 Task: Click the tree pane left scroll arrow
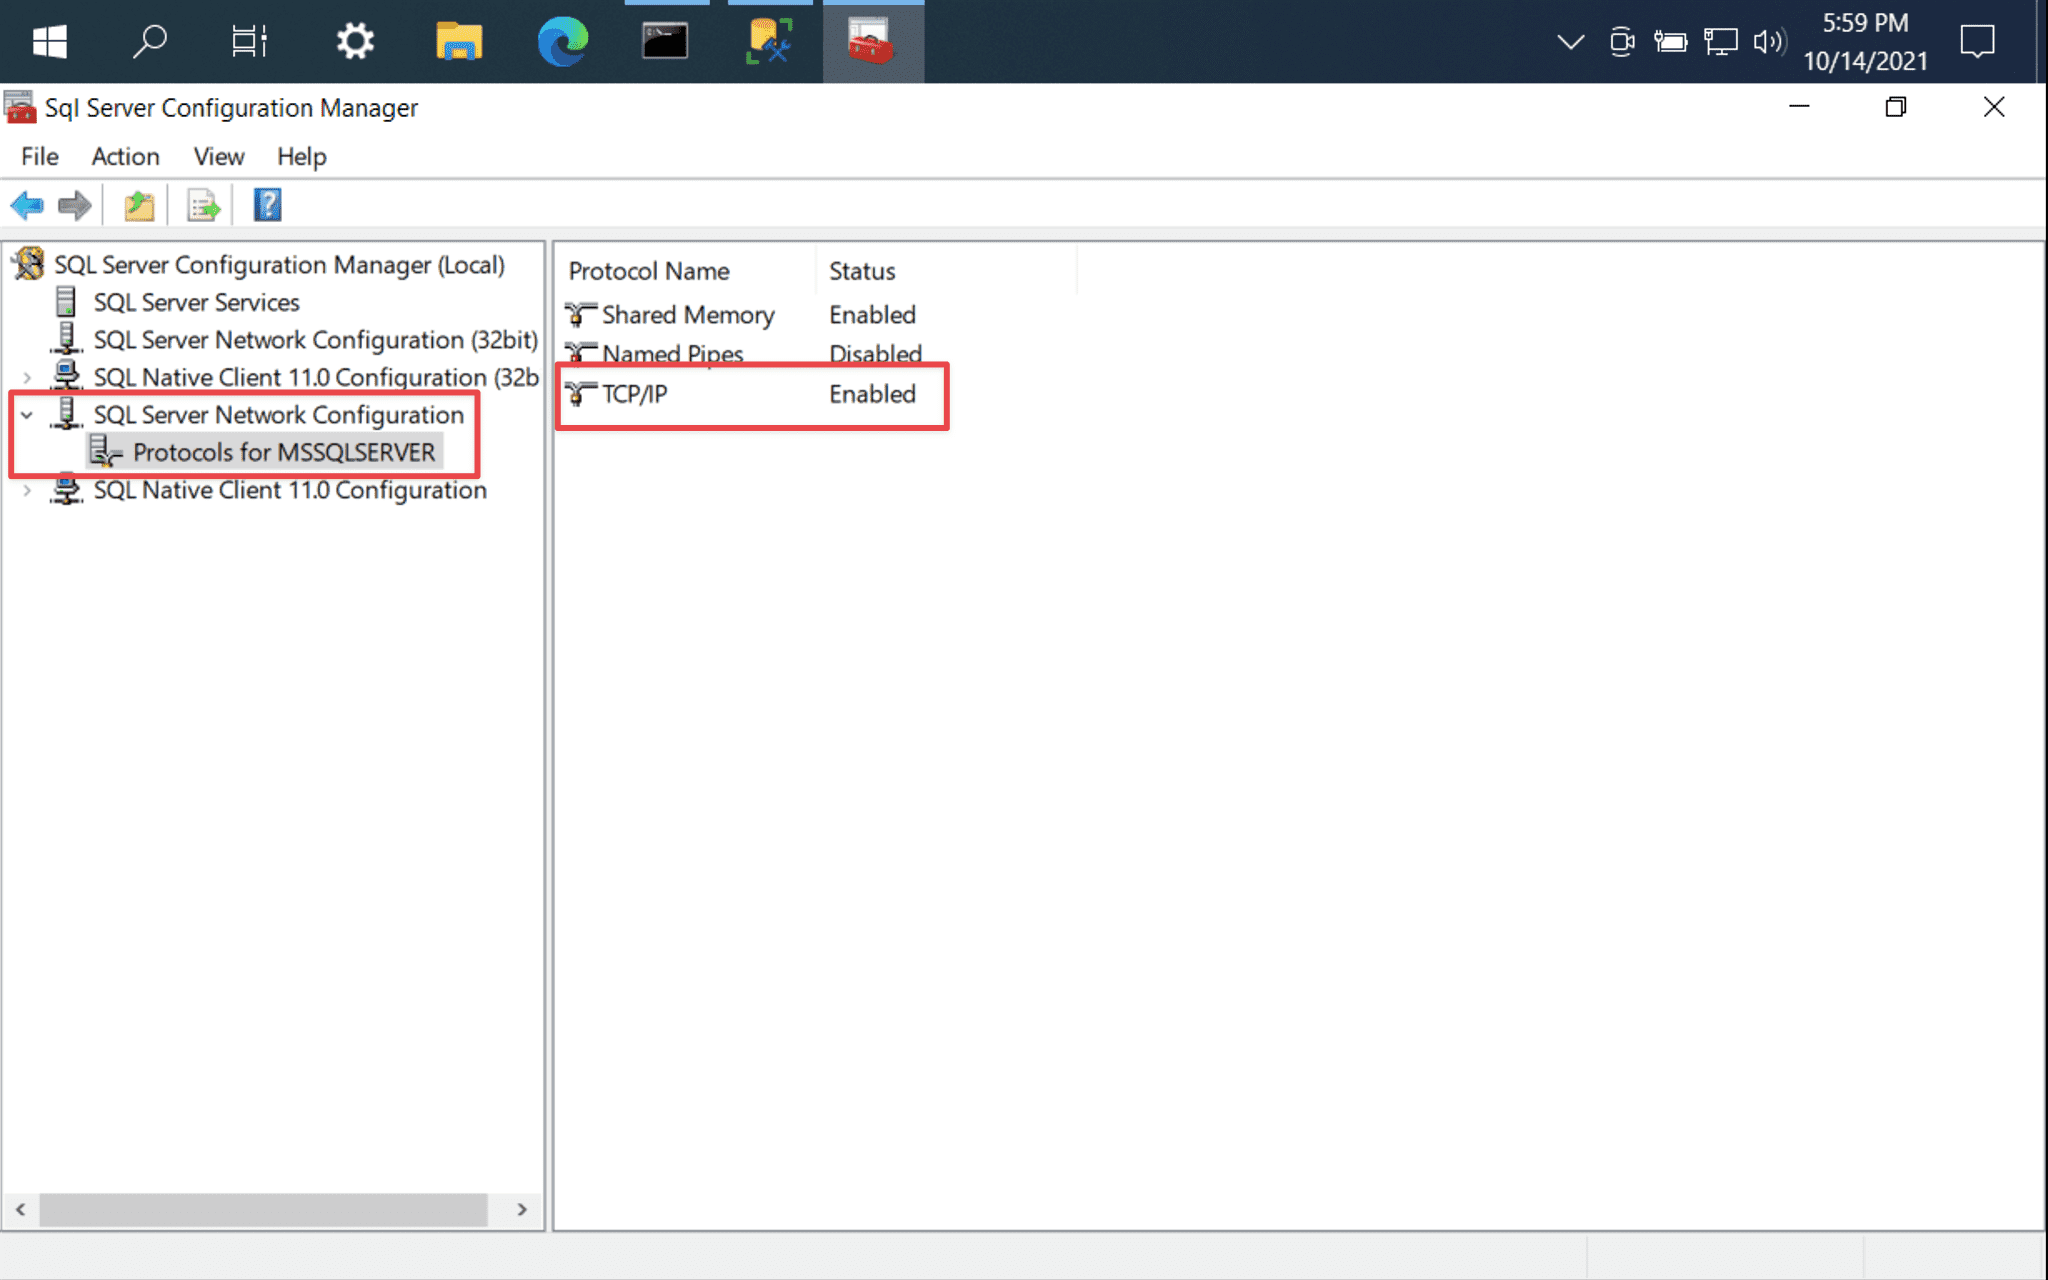[x=21, y=1210]
